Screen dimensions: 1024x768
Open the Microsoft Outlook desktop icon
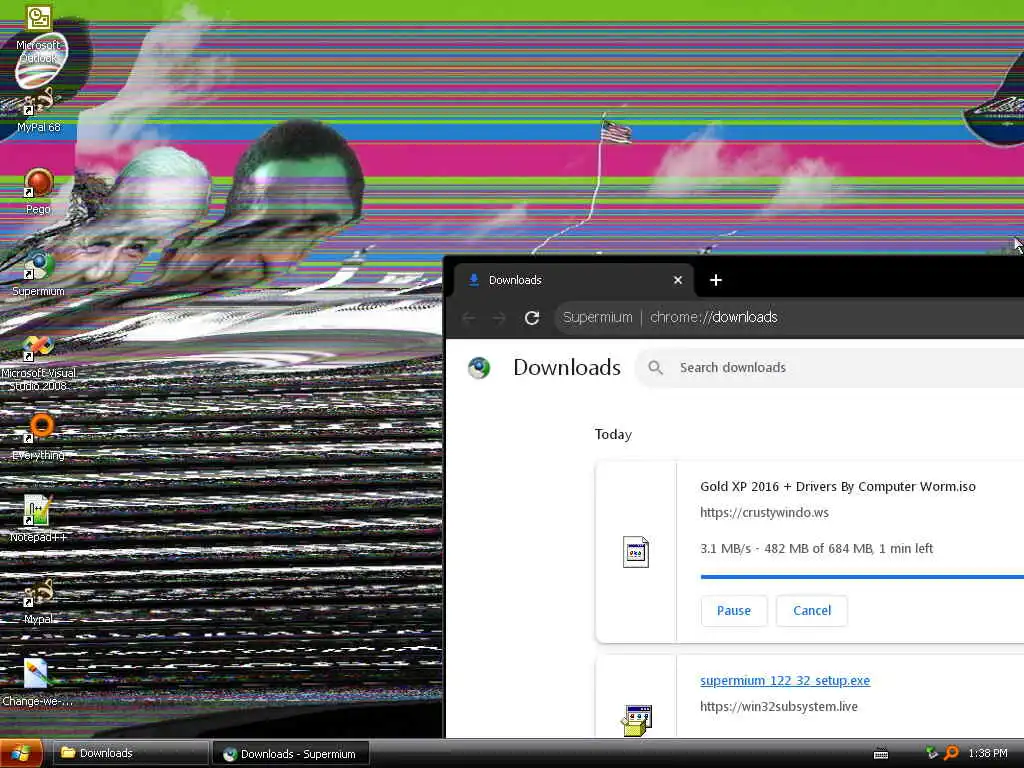tap(38, 34)
